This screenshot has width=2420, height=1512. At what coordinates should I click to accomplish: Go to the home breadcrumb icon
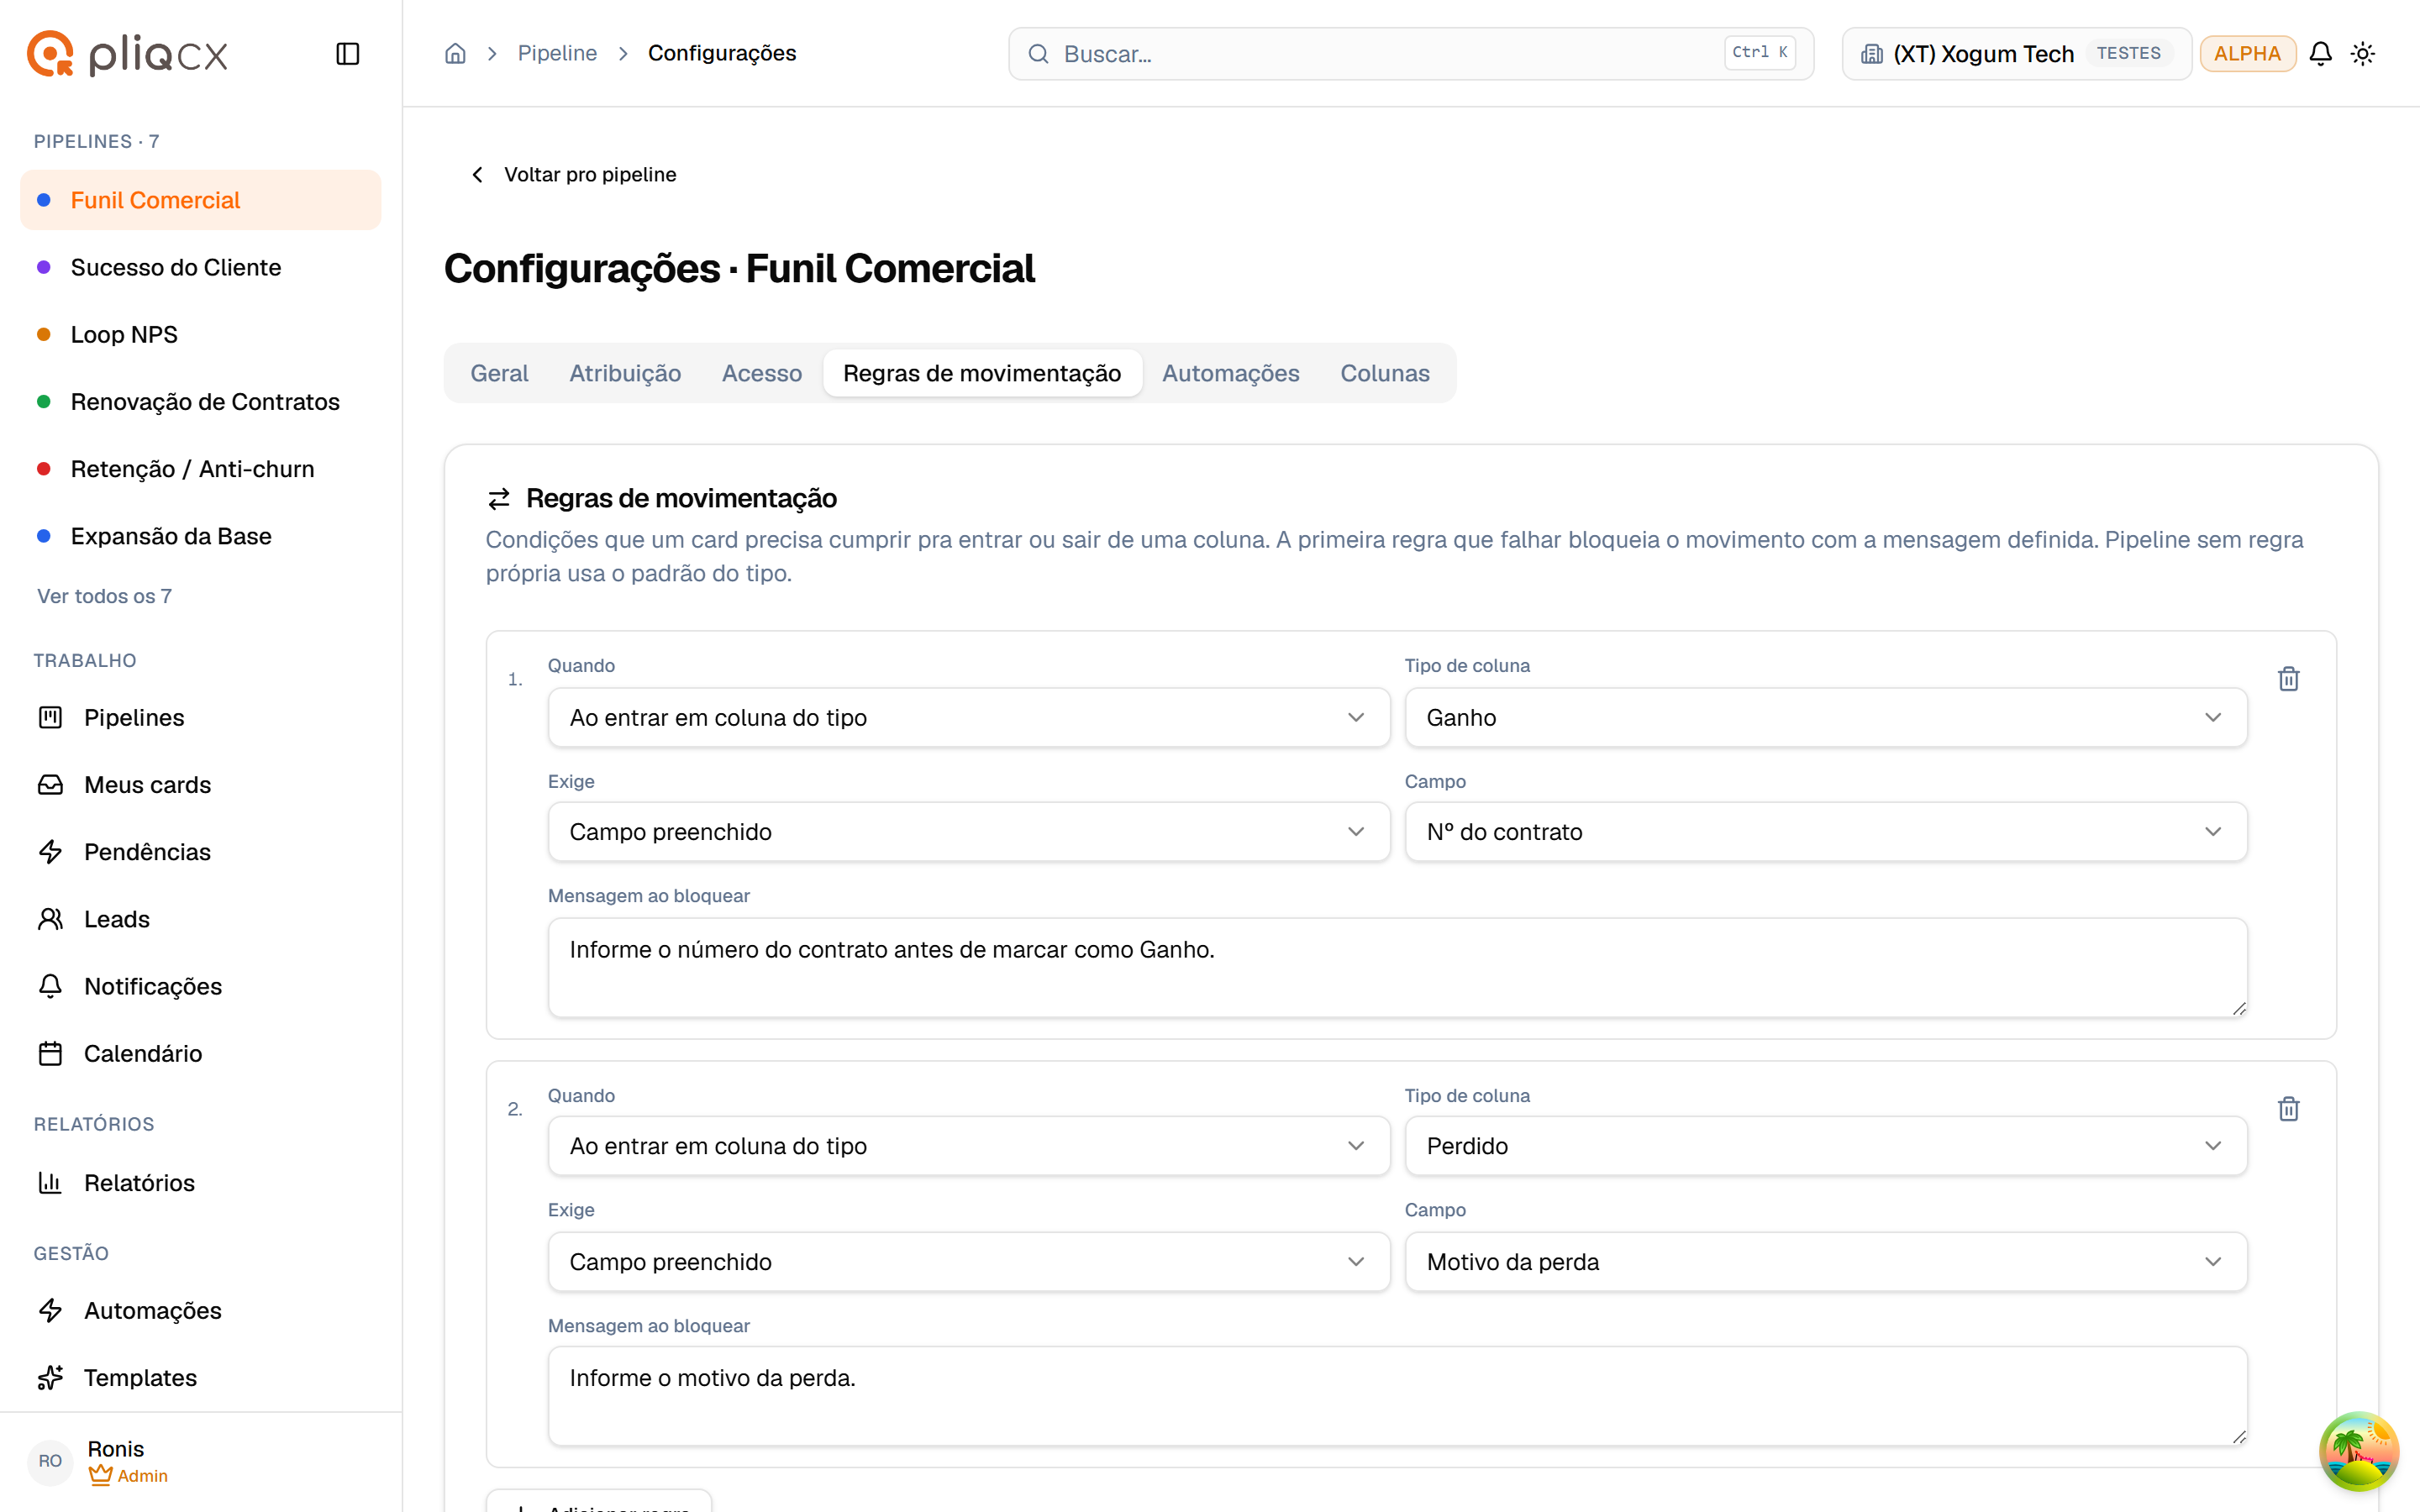455,53
